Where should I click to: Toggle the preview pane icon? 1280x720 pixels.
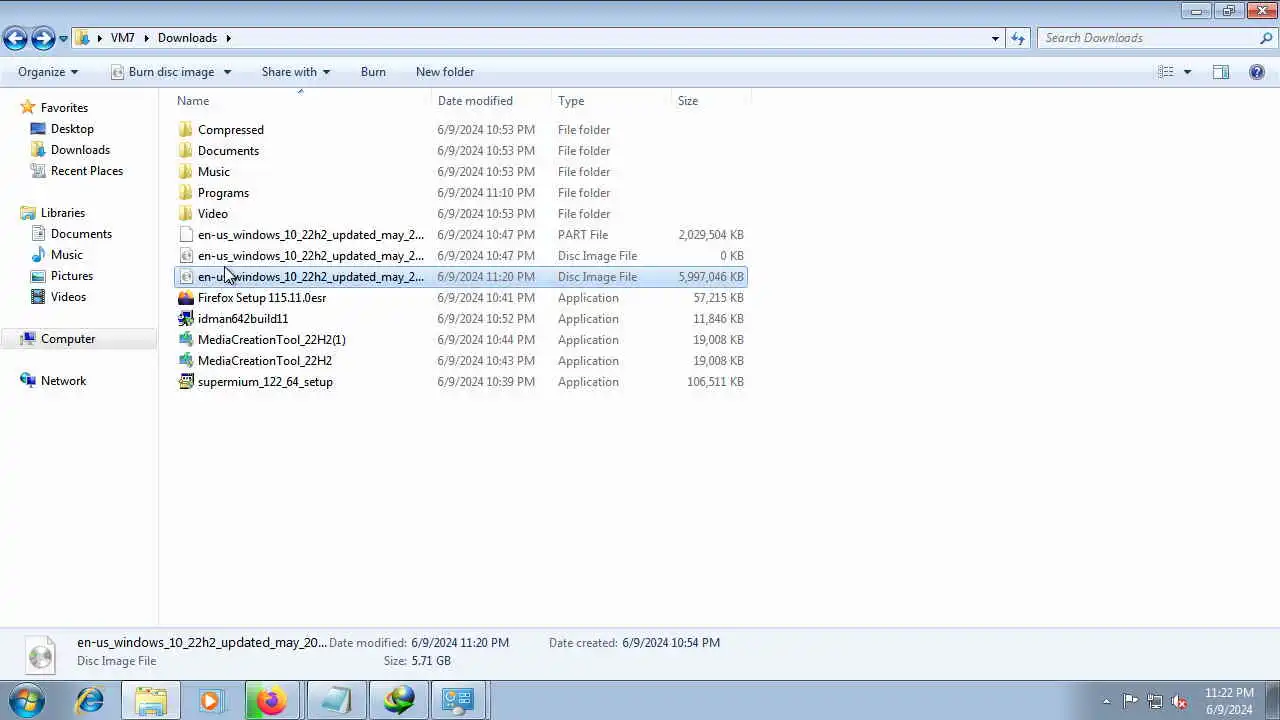(1221, 72)
